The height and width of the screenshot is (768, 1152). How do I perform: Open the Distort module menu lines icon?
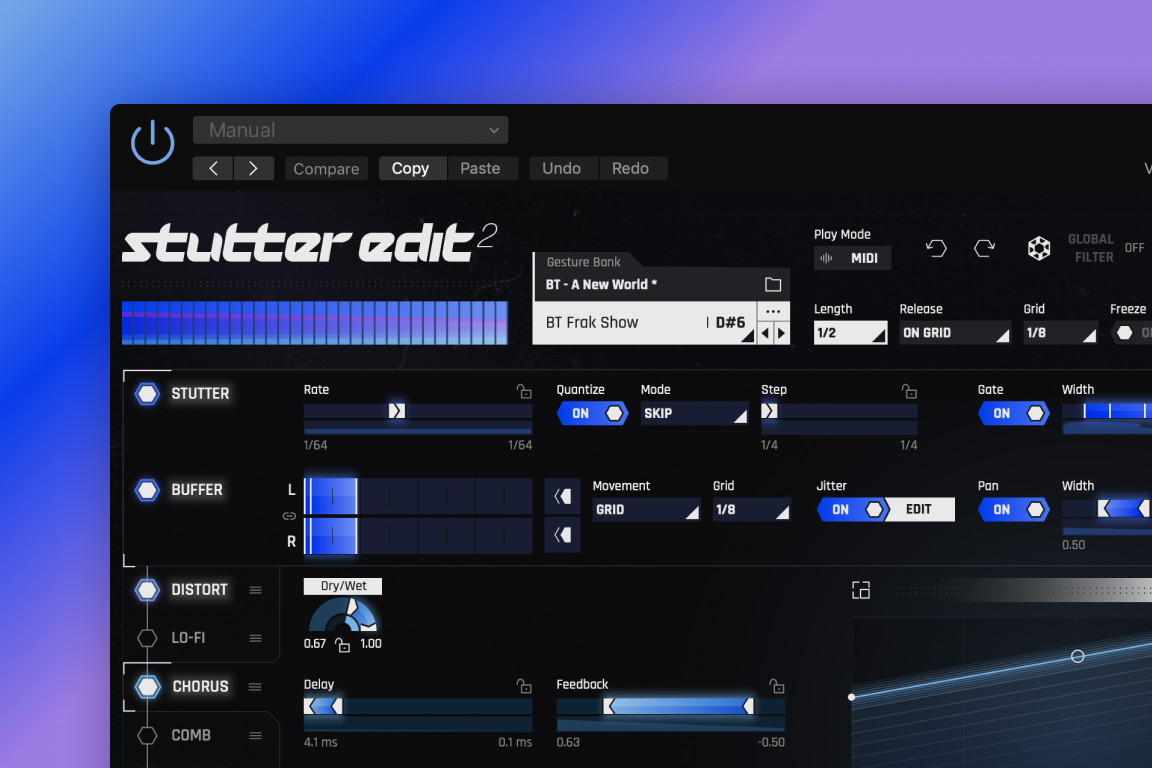coord(256,590)
